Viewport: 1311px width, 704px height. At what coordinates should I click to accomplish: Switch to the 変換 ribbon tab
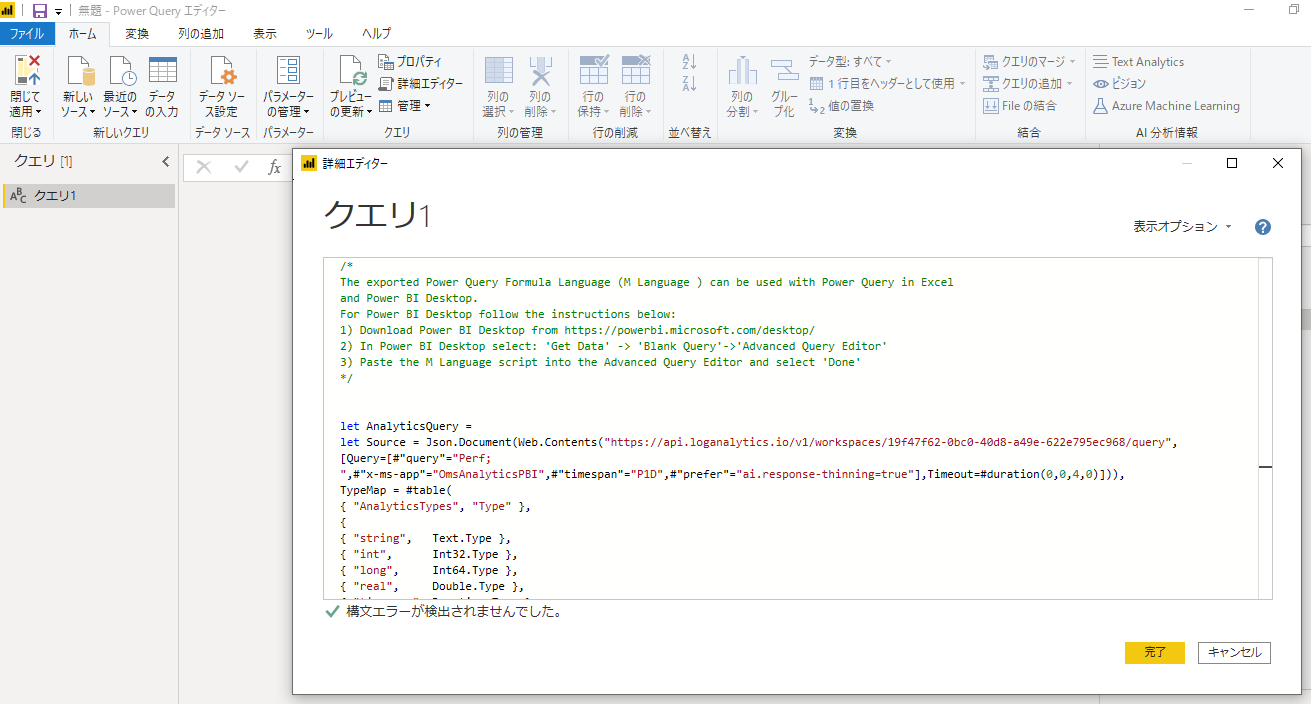[x=136, y=33]
